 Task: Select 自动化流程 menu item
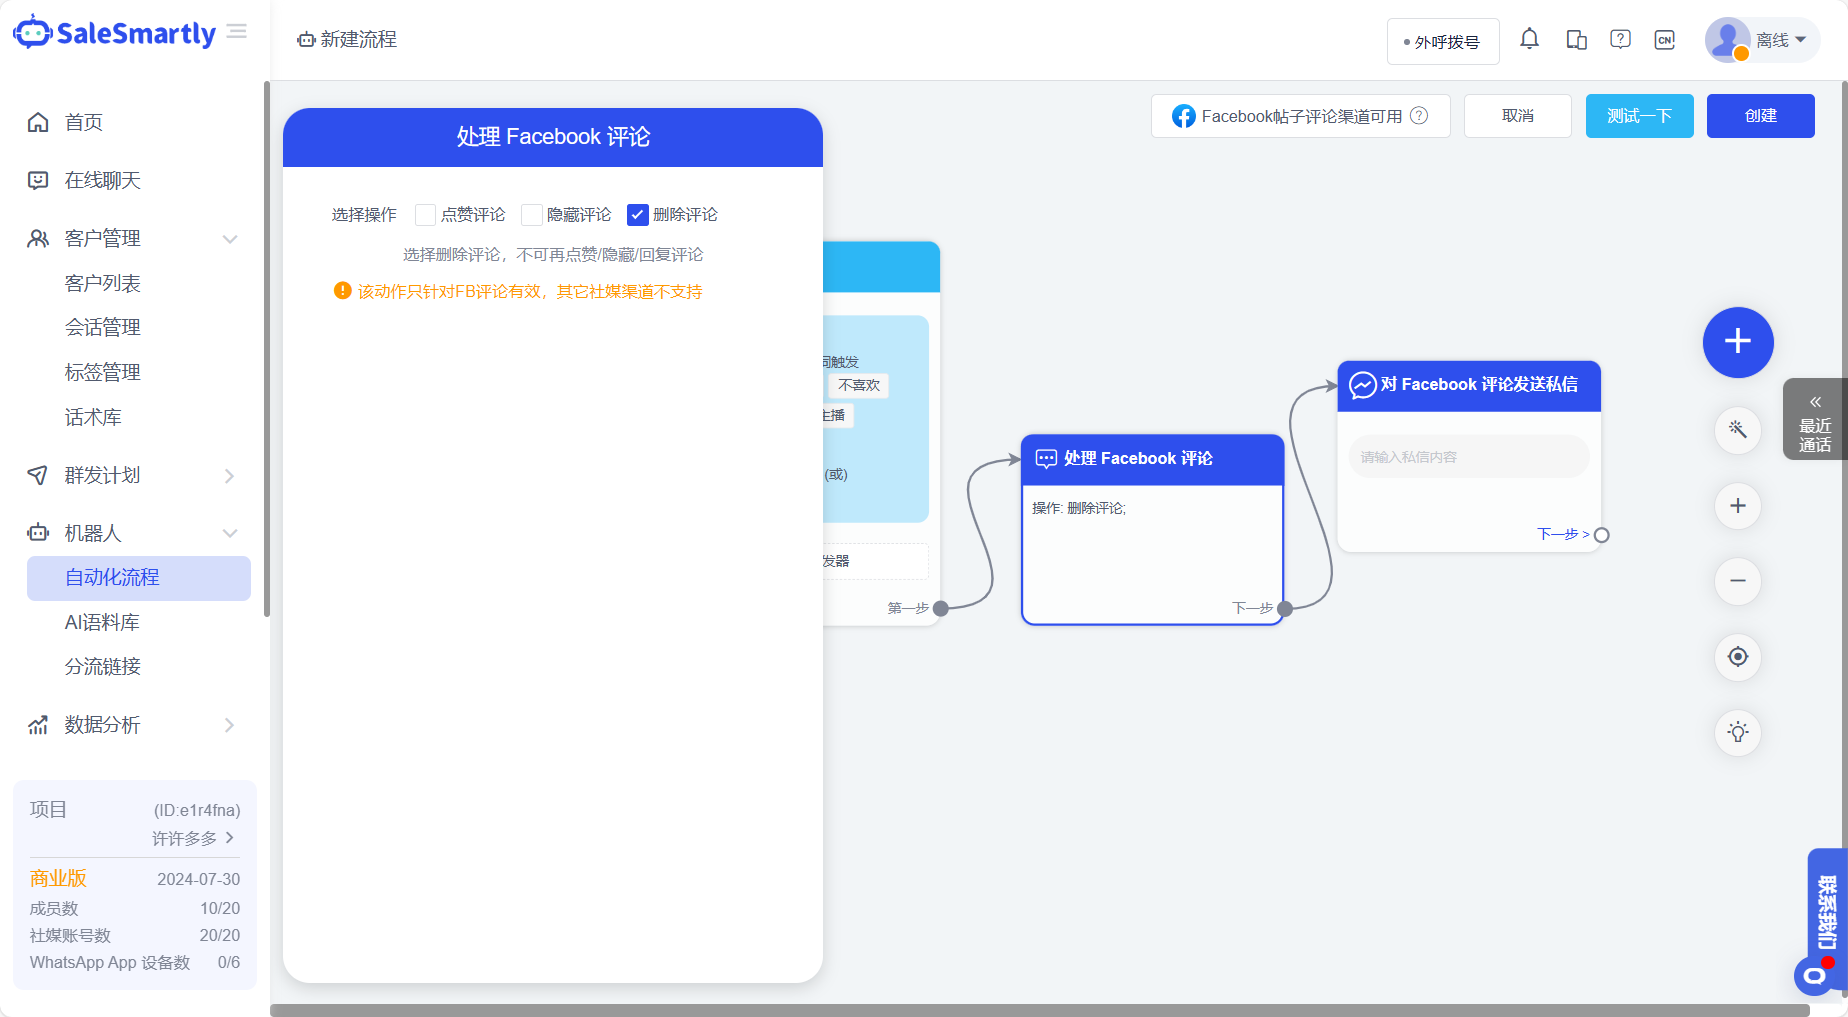pos(139,578)
